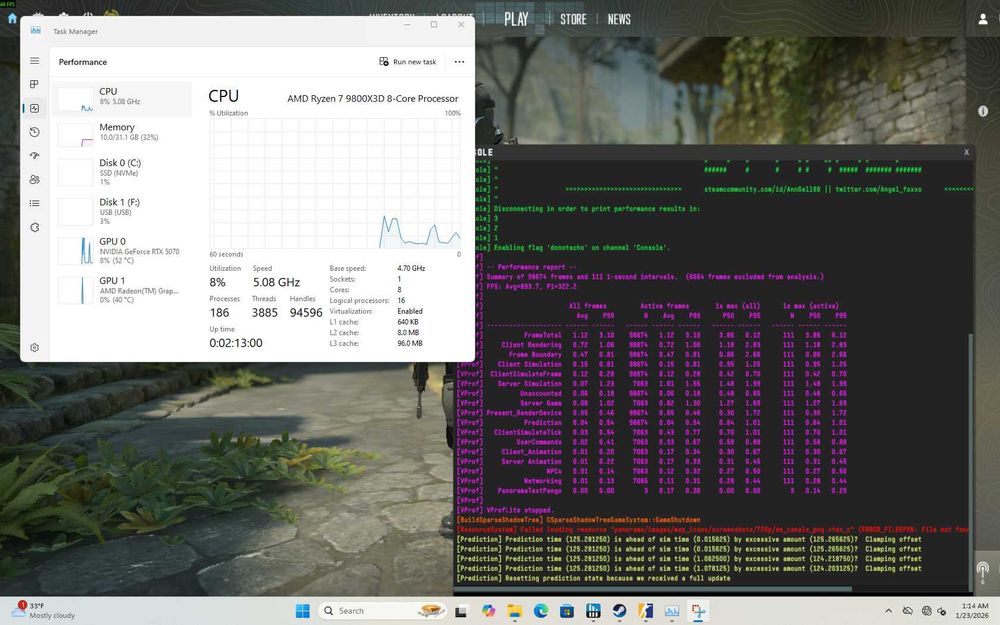Image resolution: width=1000 pixels, height=625 pixels.
Task: Click the AMD Ryzen 7 9800X3D processor name
Action: [x=372, y=99]
